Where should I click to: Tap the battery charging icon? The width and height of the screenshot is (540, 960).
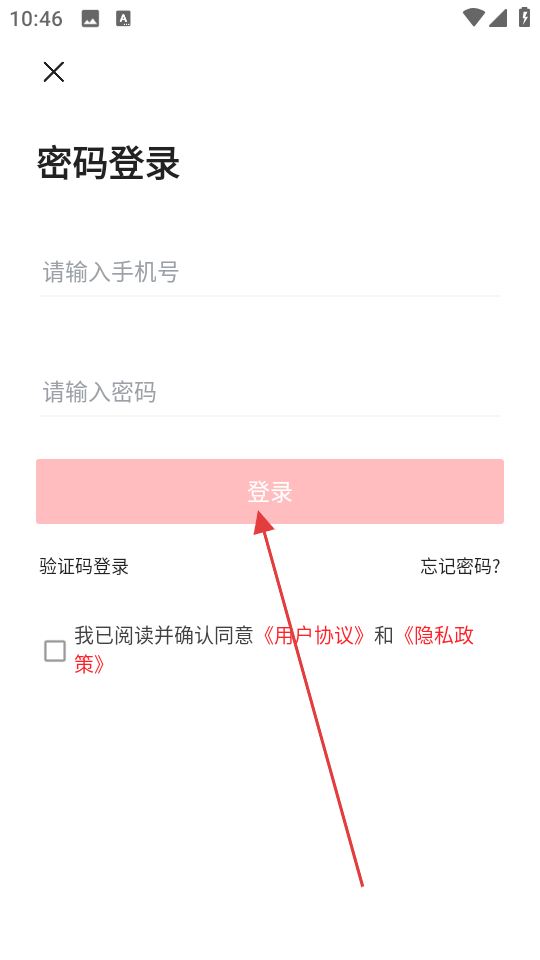point(525,17)
